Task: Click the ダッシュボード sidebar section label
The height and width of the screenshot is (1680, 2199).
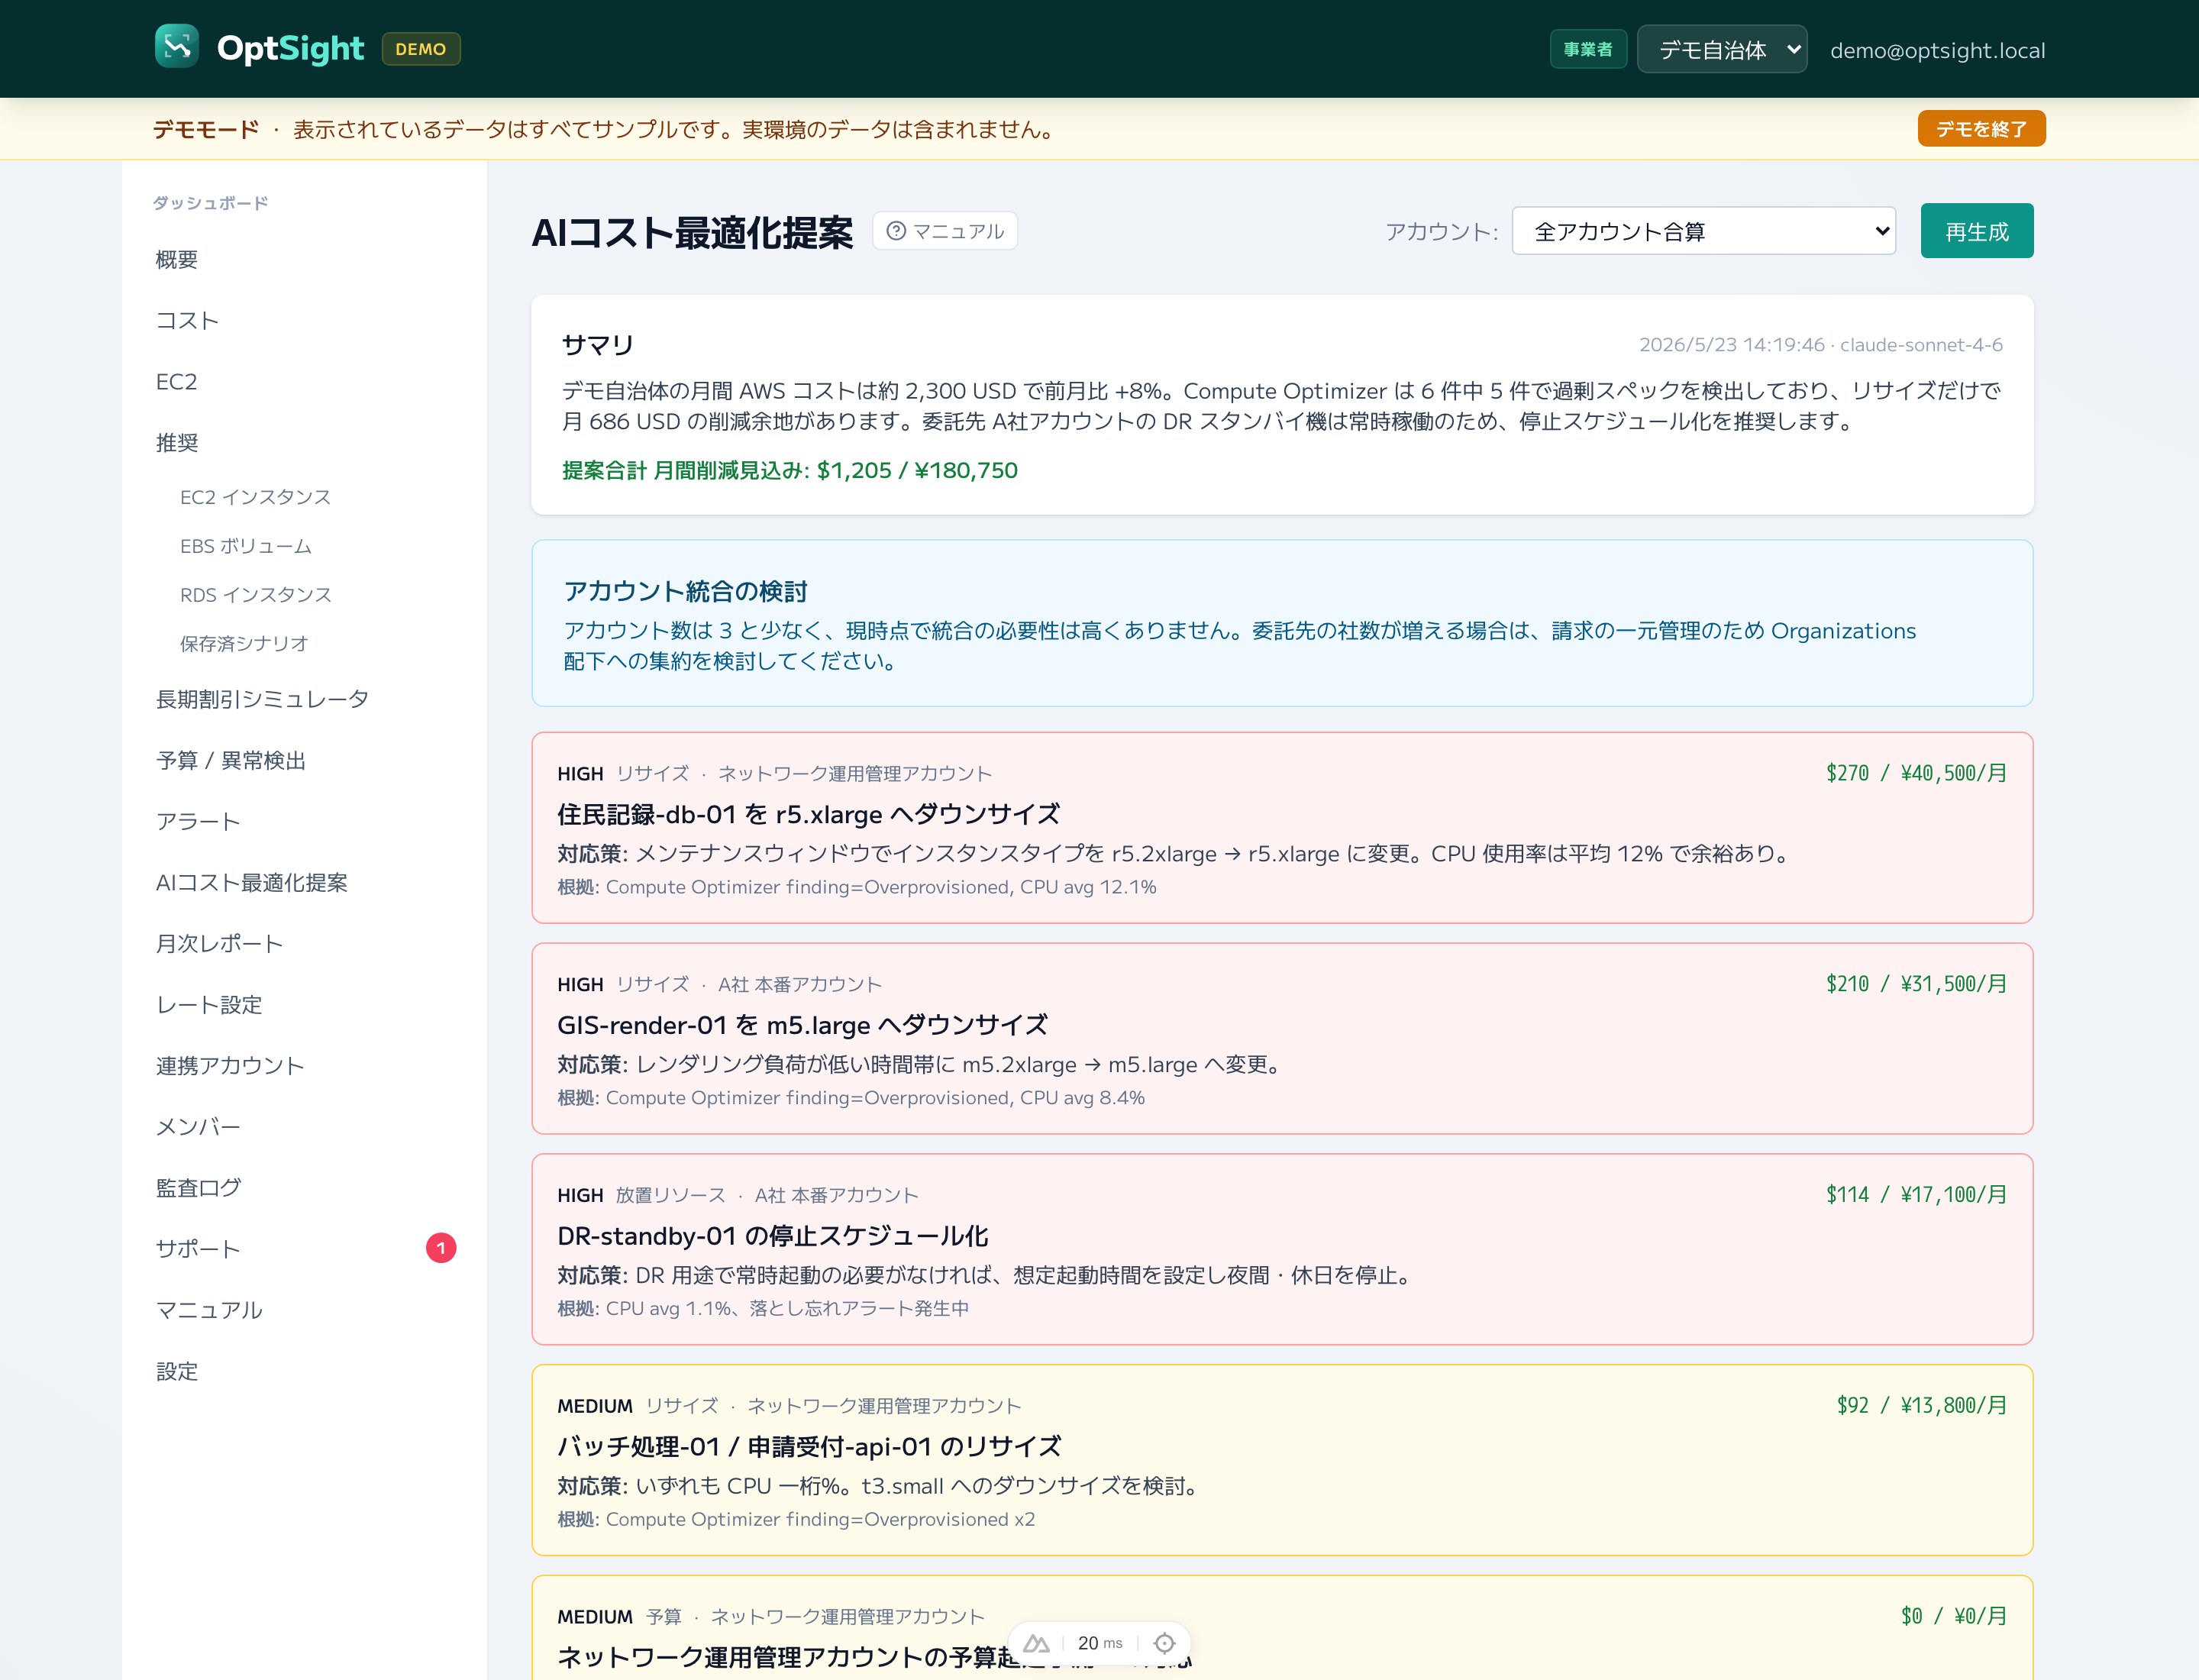Action: coord(210,203)
